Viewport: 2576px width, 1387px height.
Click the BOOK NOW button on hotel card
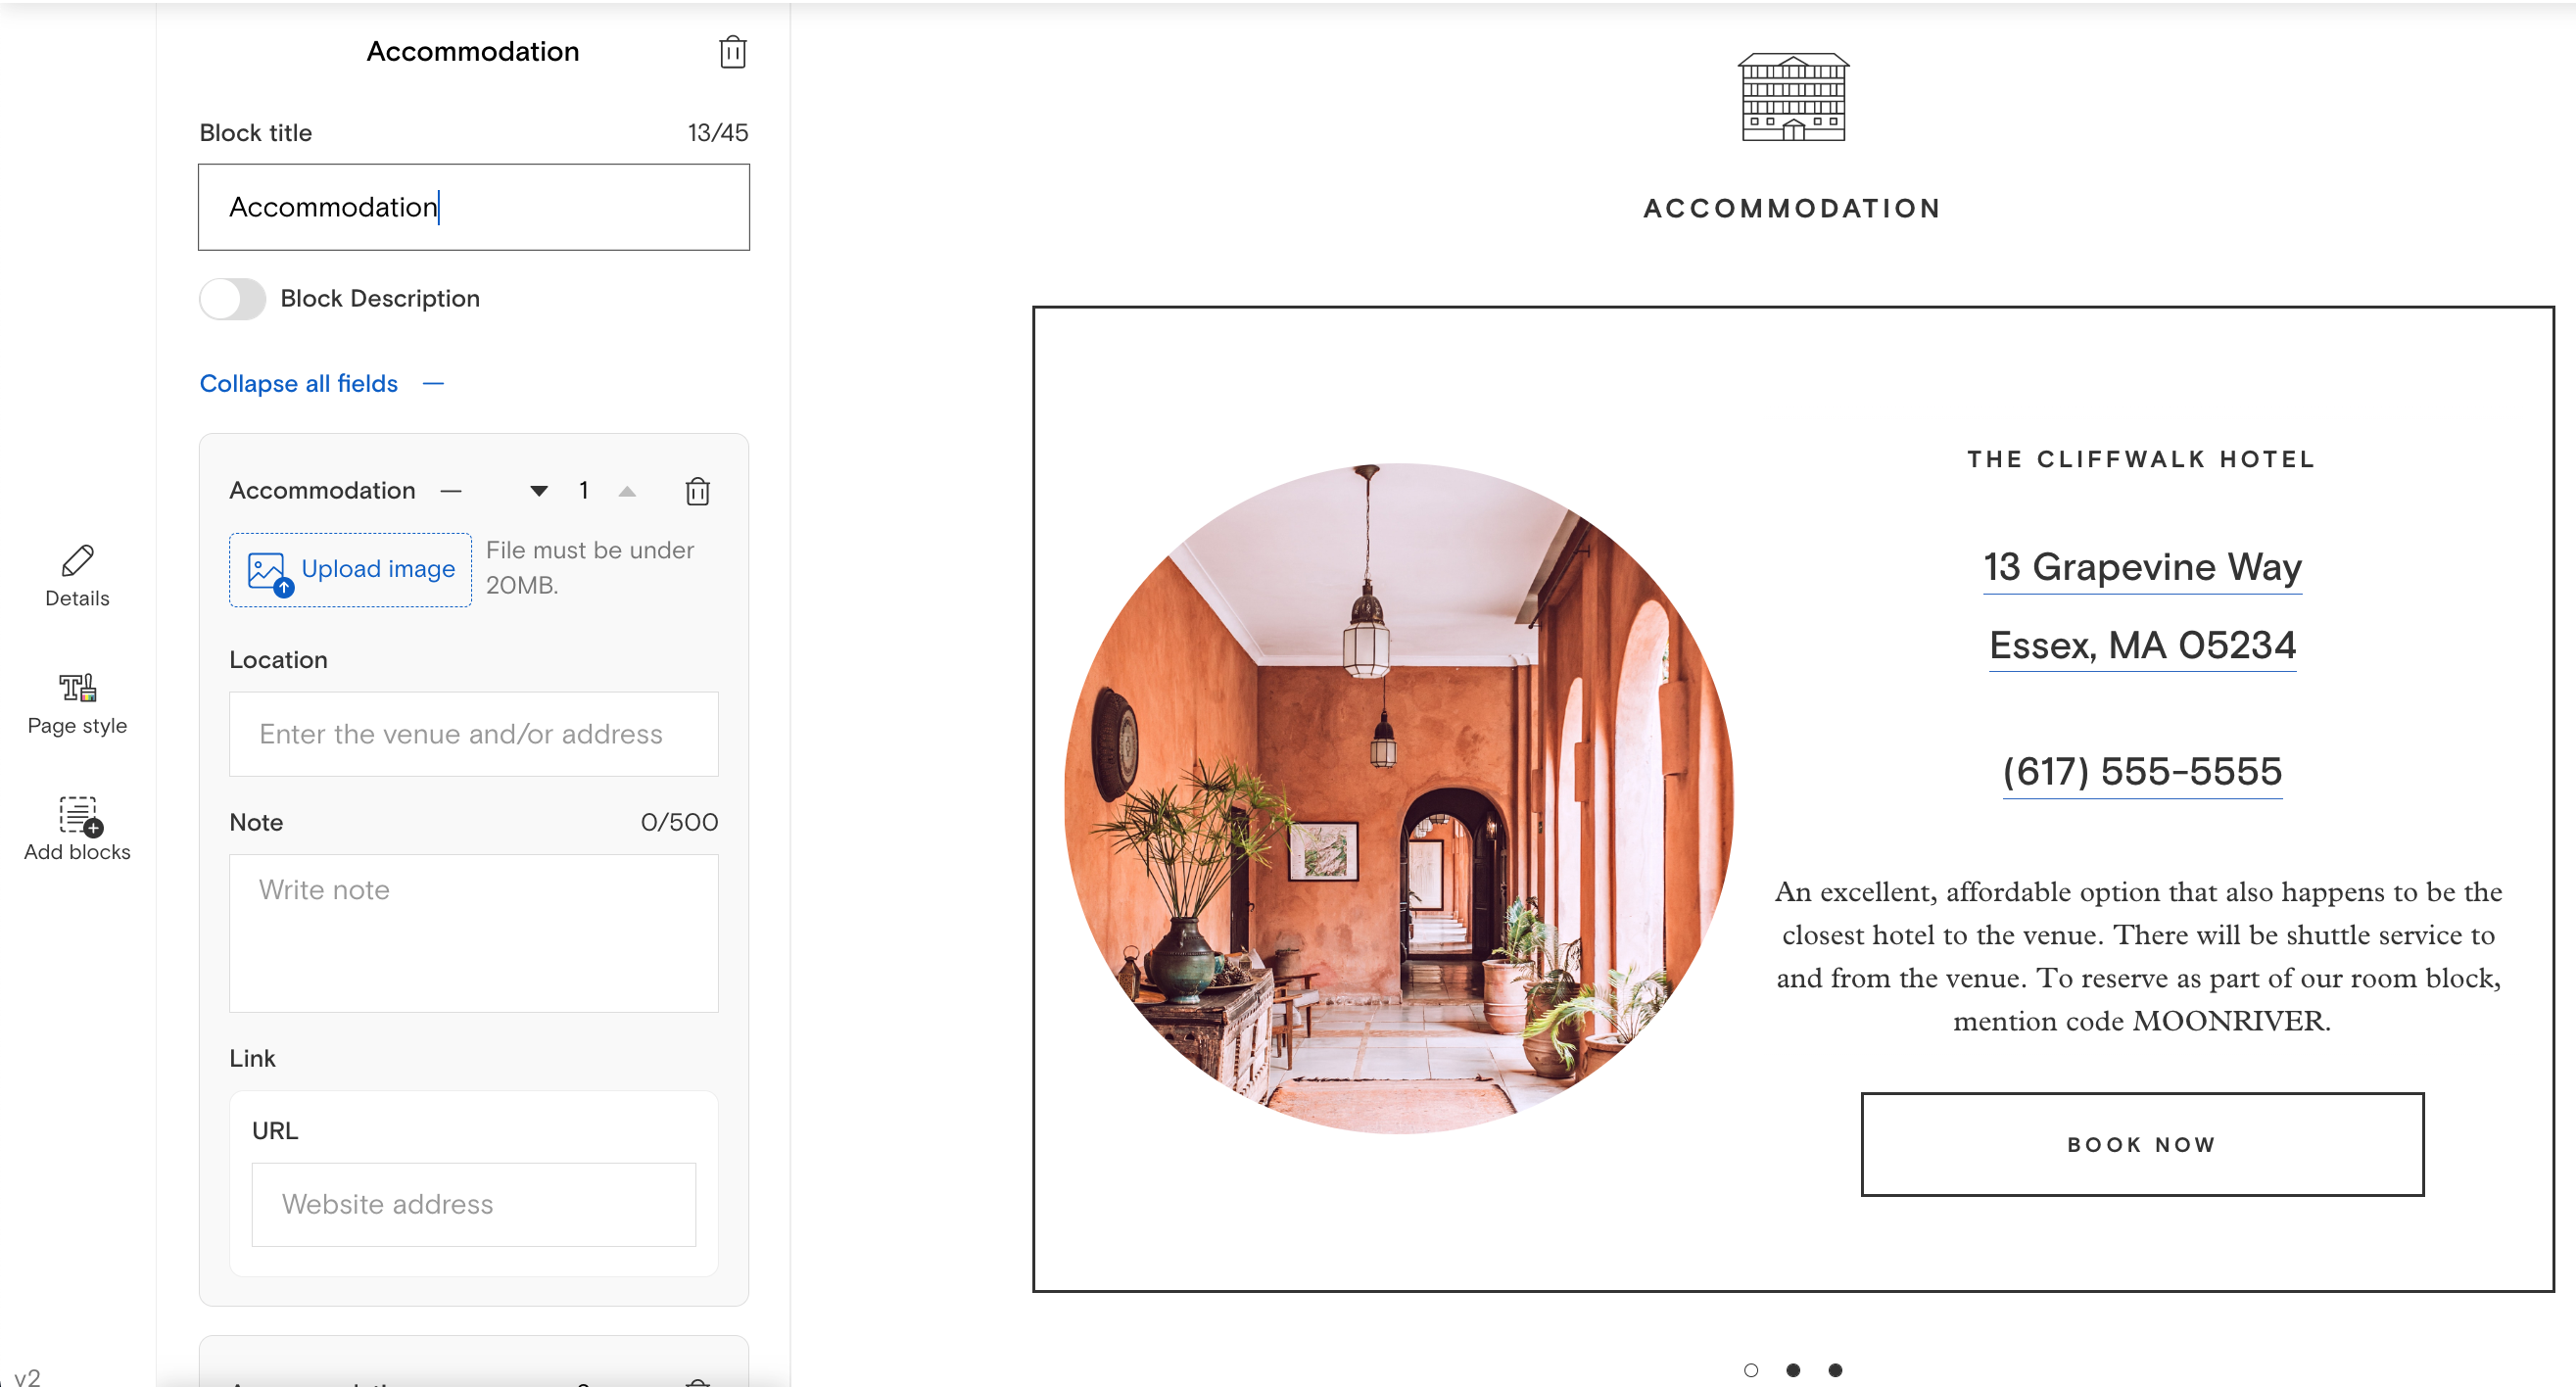pos(2142,1144)
